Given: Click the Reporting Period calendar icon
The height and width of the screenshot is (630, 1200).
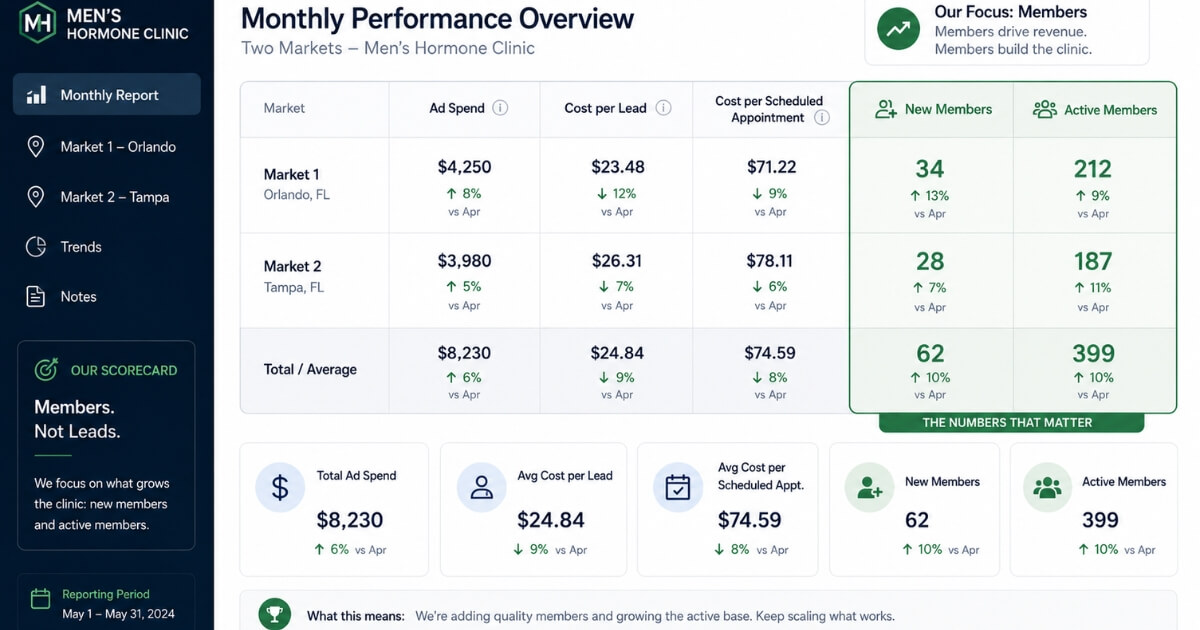Looking at the screenshot, I should [x=40, y=599].
